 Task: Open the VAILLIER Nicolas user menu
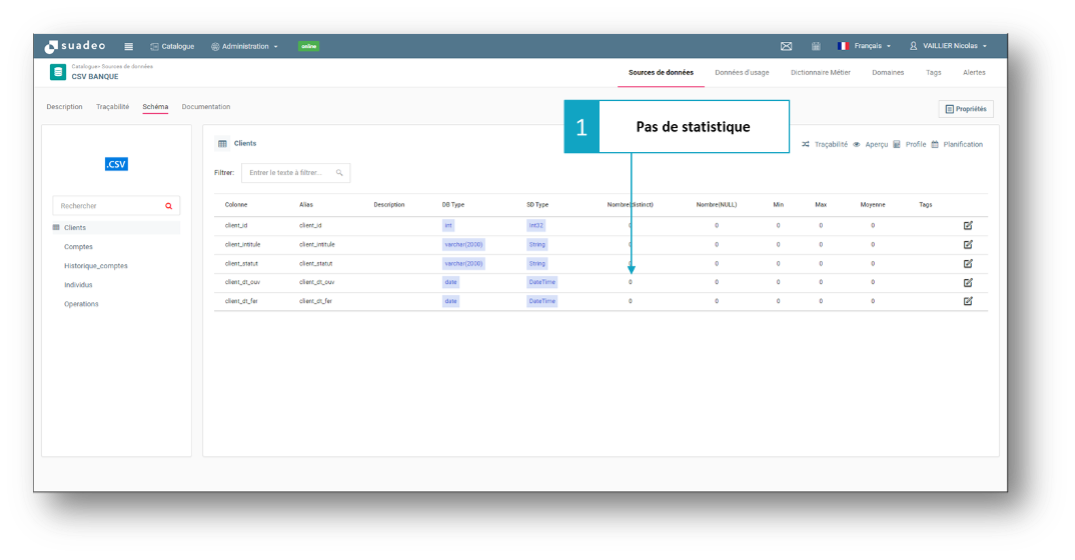(948, 46)
